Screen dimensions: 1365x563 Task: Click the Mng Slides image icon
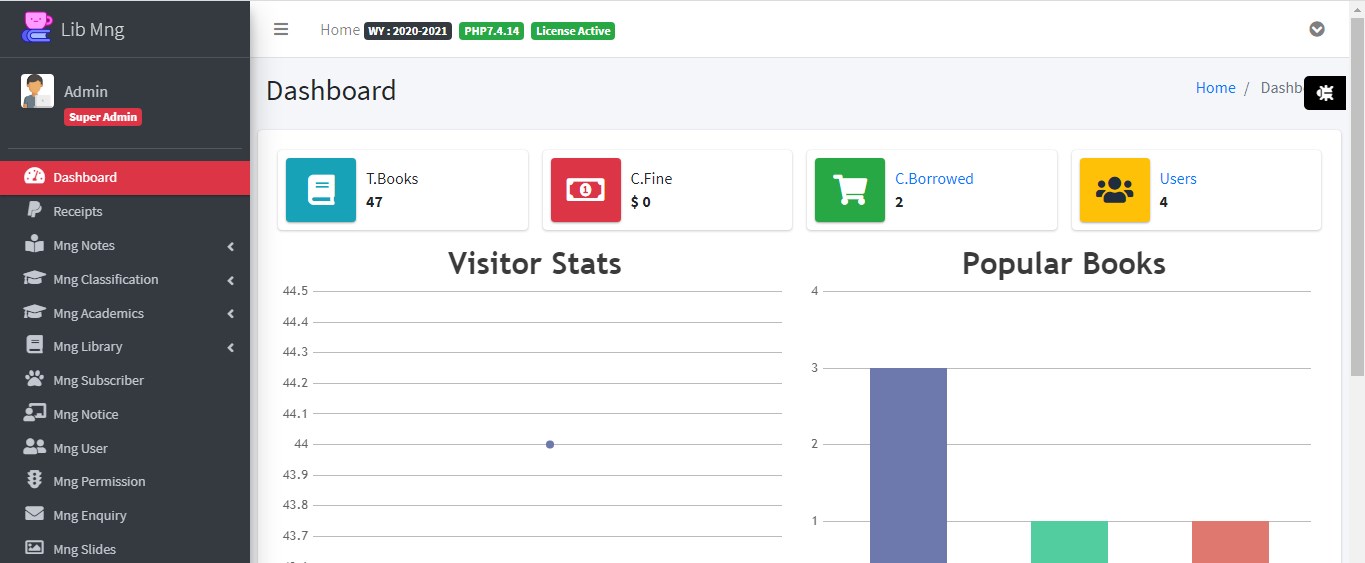click(35, 548)
